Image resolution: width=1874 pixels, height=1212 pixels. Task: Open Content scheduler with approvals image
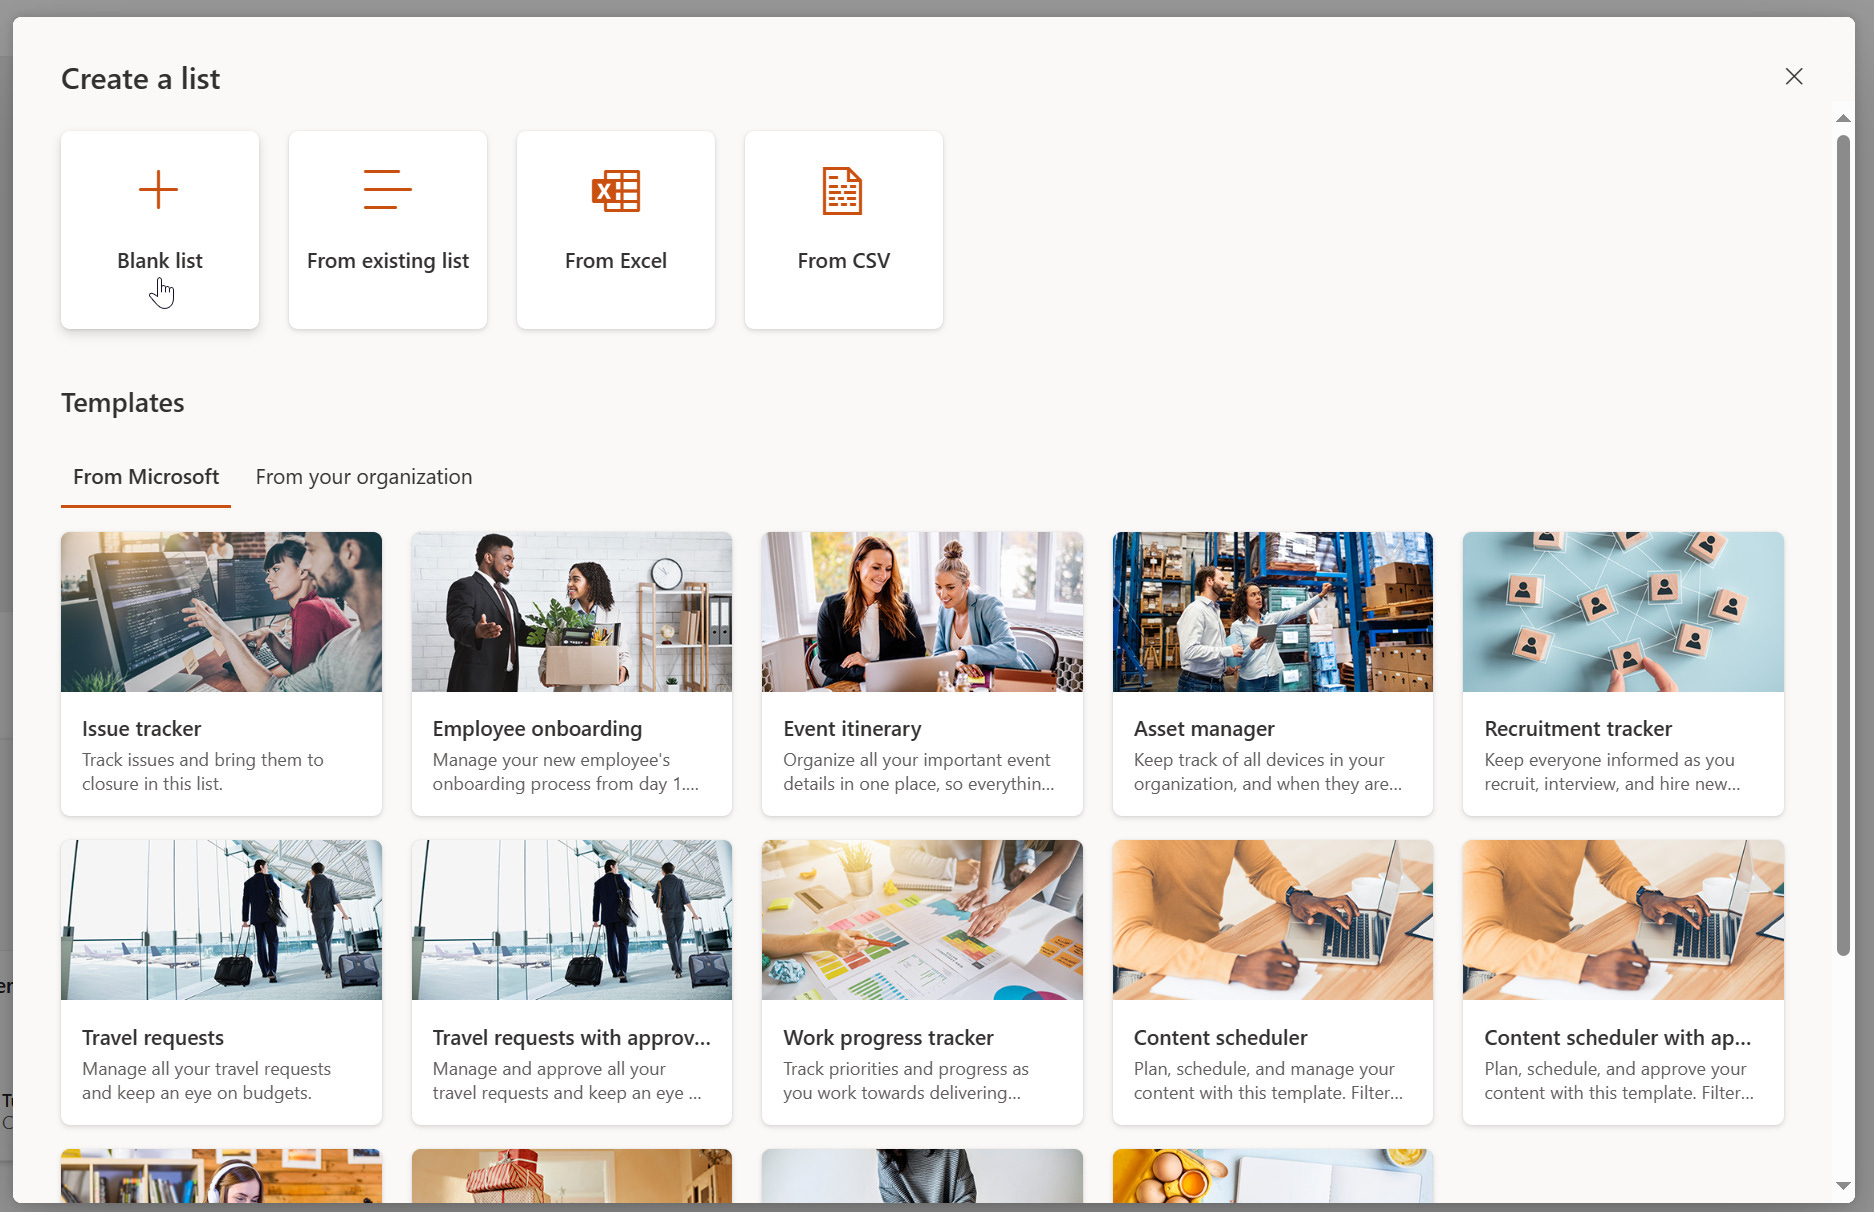pos(1623,920)
